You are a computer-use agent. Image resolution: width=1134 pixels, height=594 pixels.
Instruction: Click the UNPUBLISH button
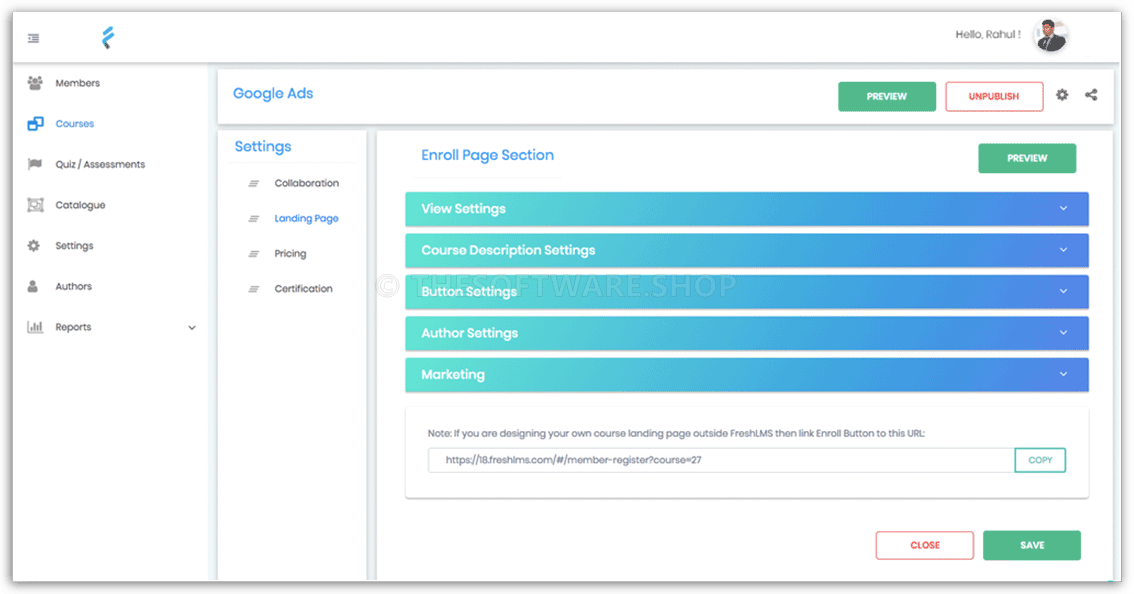(994, 96)
